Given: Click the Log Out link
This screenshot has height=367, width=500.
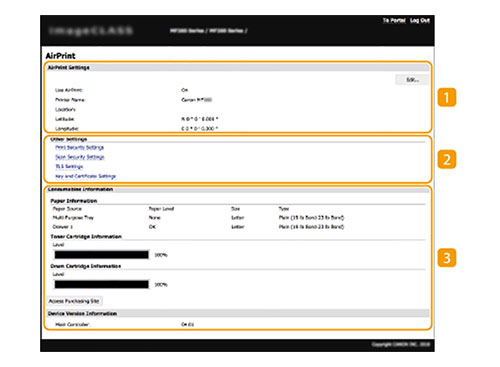Looking at the screenshot, I should 420,21.
